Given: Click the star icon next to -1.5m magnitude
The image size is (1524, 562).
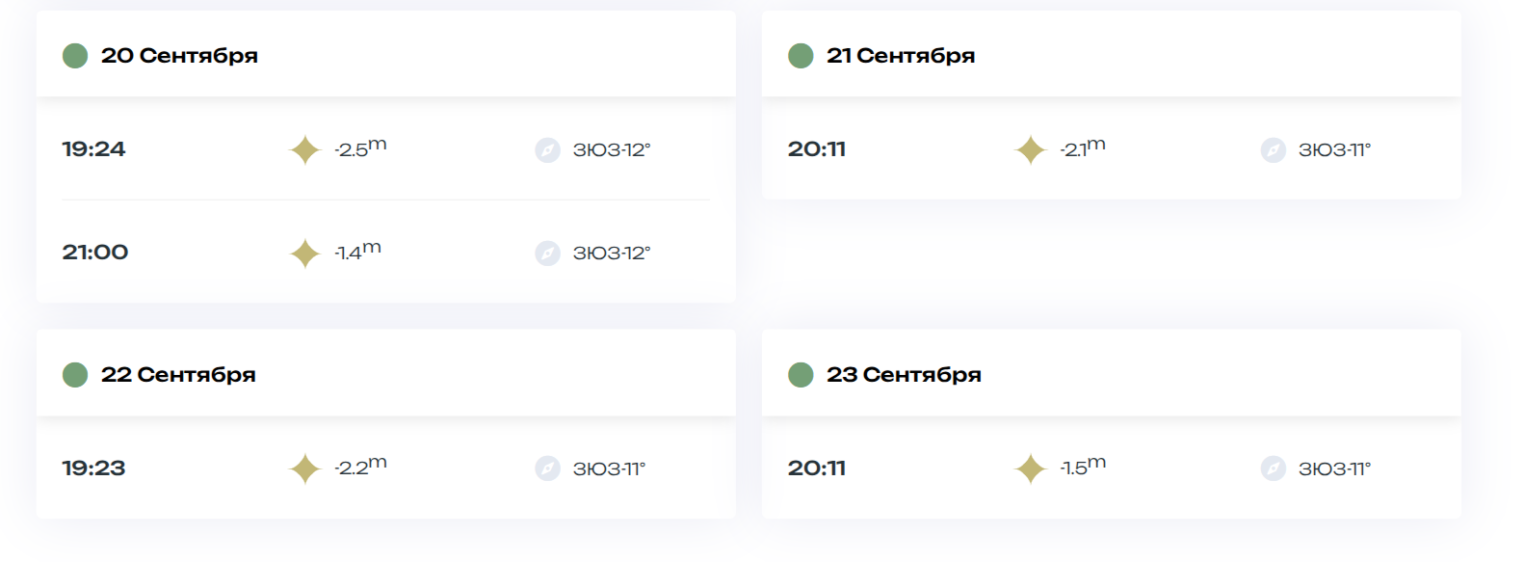Looking at the screenshot, I should point(1030,469).
